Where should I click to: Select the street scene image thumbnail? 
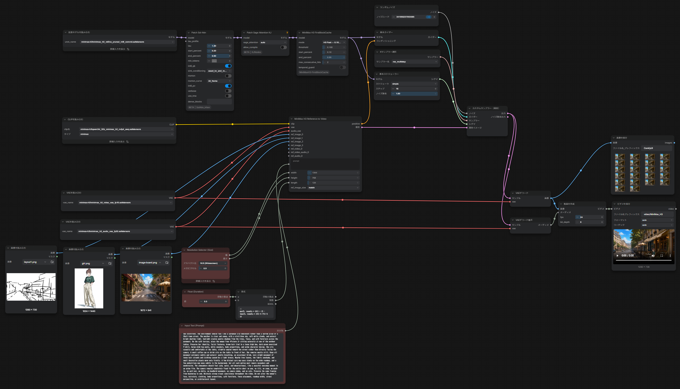click(146, 288)
